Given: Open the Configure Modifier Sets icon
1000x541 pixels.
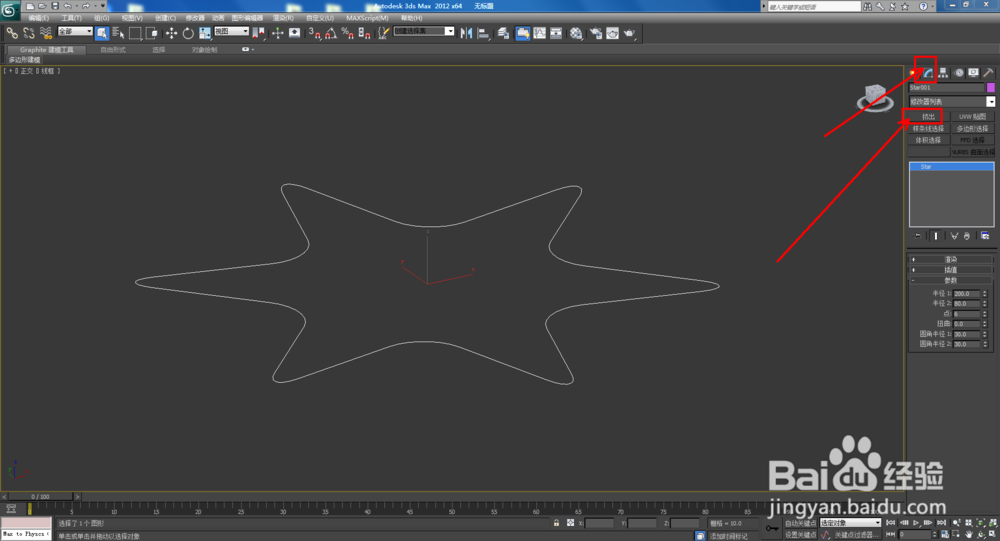Looking at the screenshot, I should click(x=985, y=236).
